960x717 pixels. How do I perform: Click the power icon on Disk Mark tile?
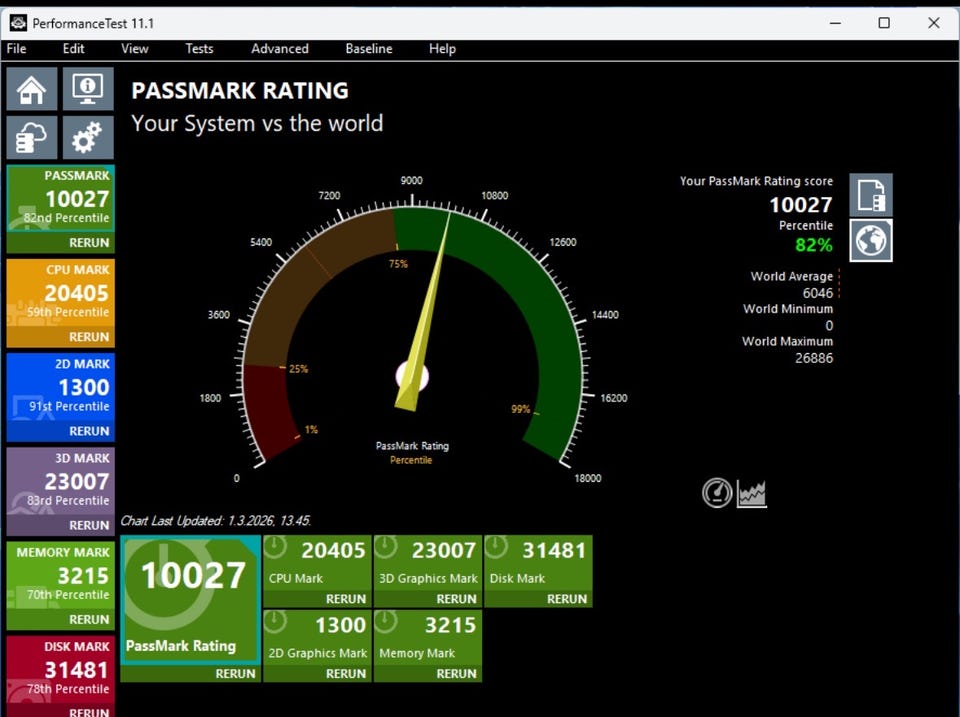(x=497, y=547)
